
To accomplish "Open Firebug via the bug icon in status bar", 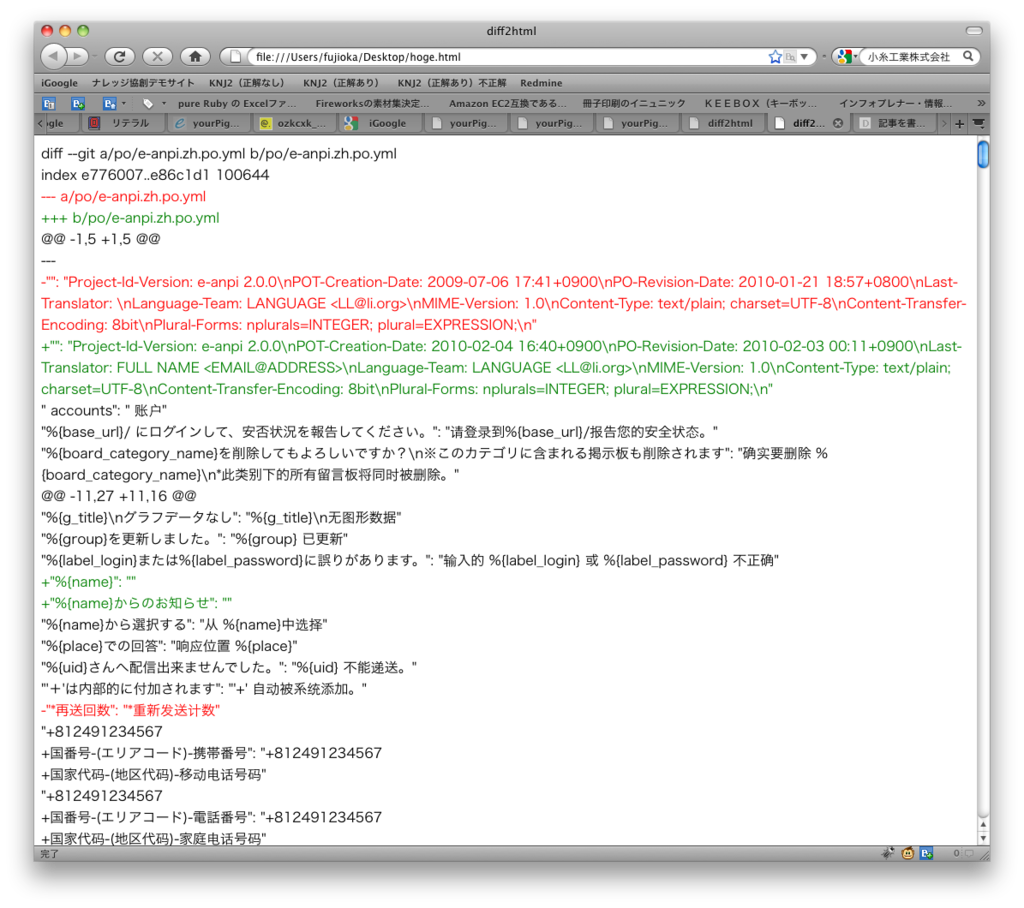I will pos(888,853).
